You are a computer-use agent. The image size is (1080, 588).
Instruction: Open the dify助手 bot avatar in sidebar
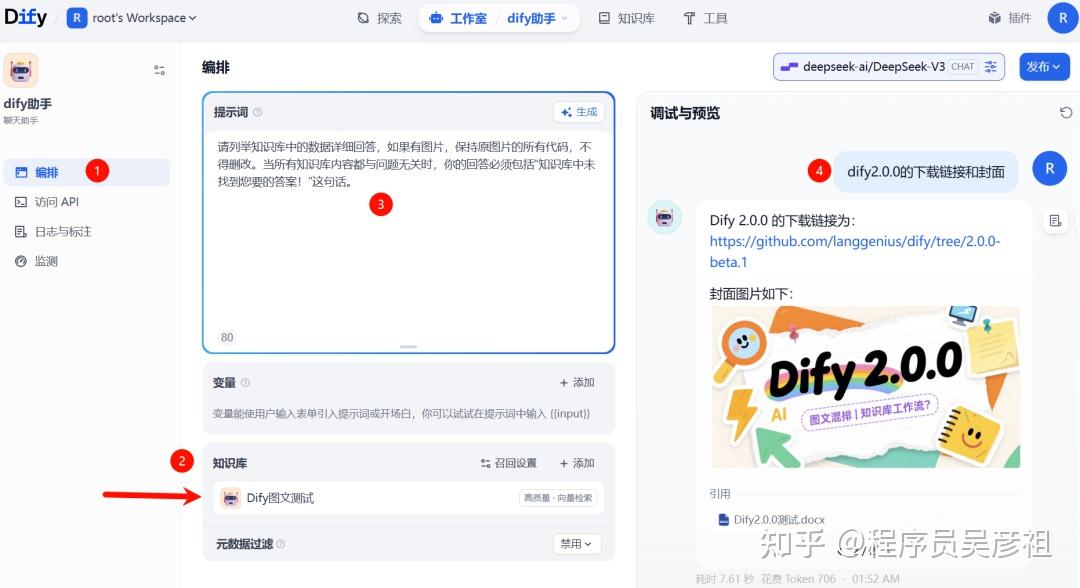21,70
